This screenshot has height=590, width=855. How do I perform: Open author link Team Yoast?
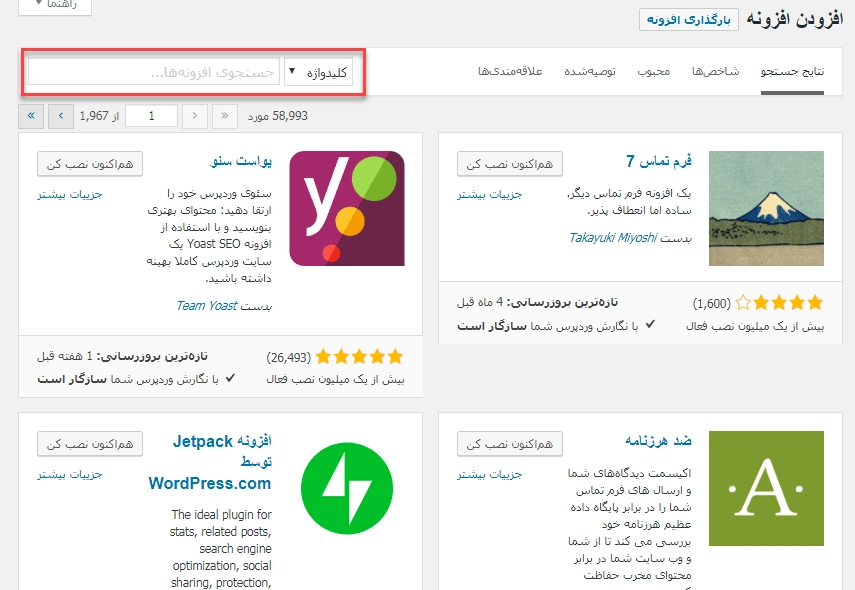(x=207, y=305)
